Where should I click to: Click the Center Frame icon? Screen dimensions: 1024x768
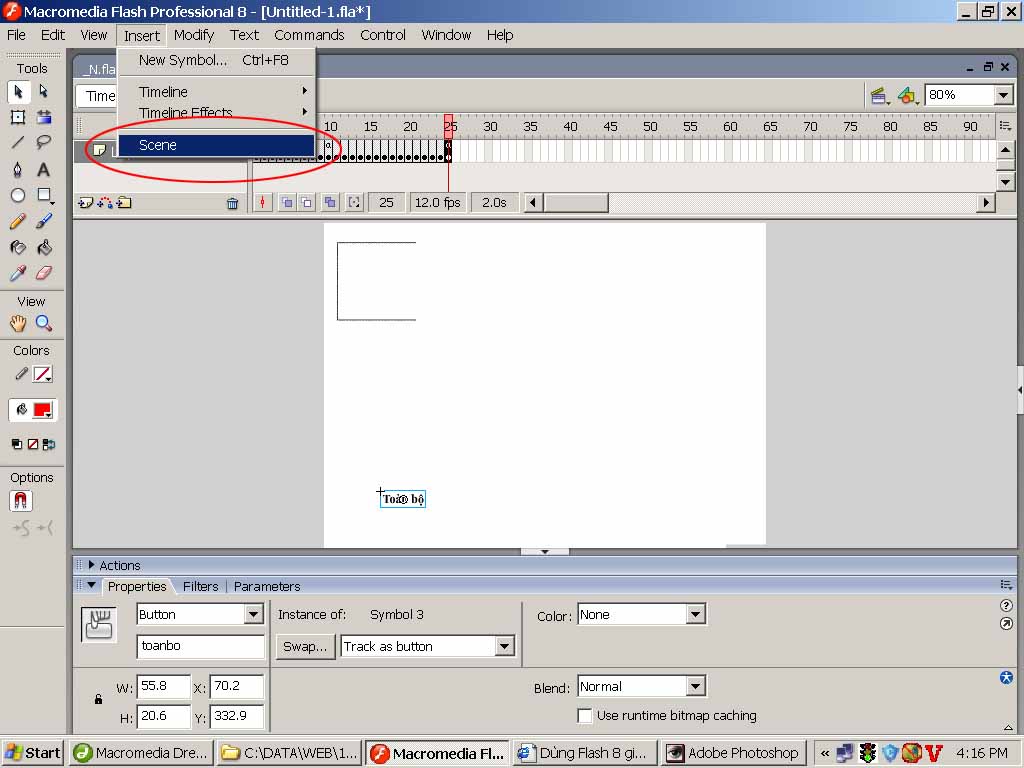(263, 202)
